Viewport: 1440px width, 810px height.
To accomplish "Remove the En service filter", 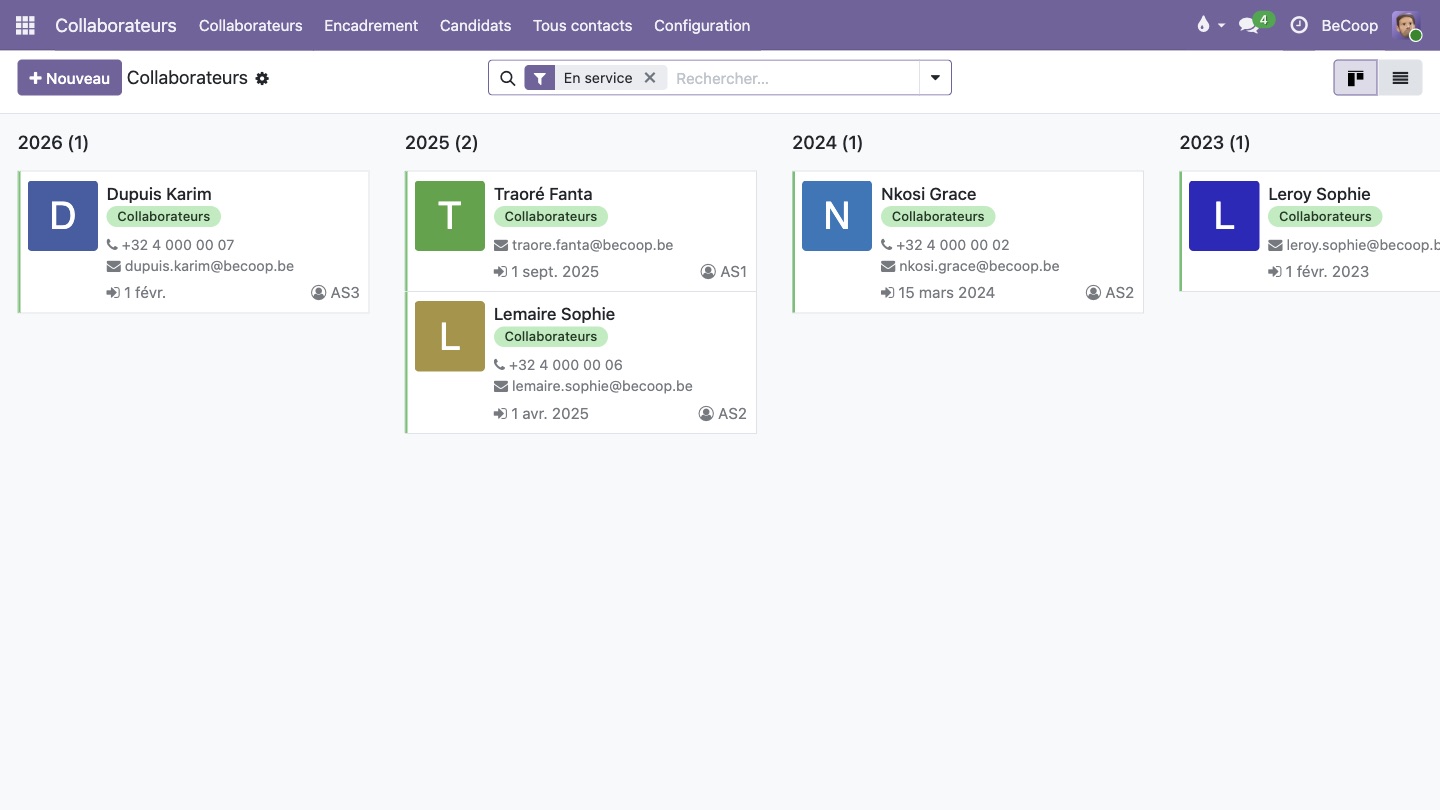I will coord(649,77).
